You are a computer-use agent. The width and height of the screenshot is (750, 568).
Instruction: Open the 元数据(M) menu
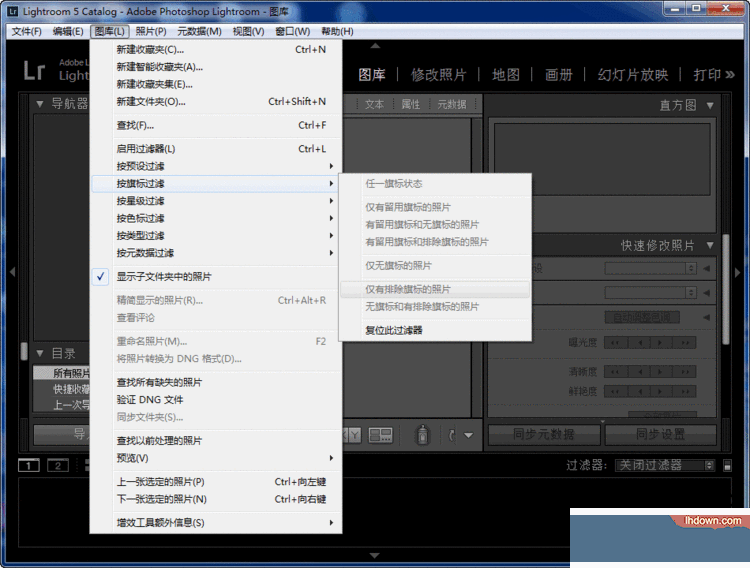click(x=199, y=32)
